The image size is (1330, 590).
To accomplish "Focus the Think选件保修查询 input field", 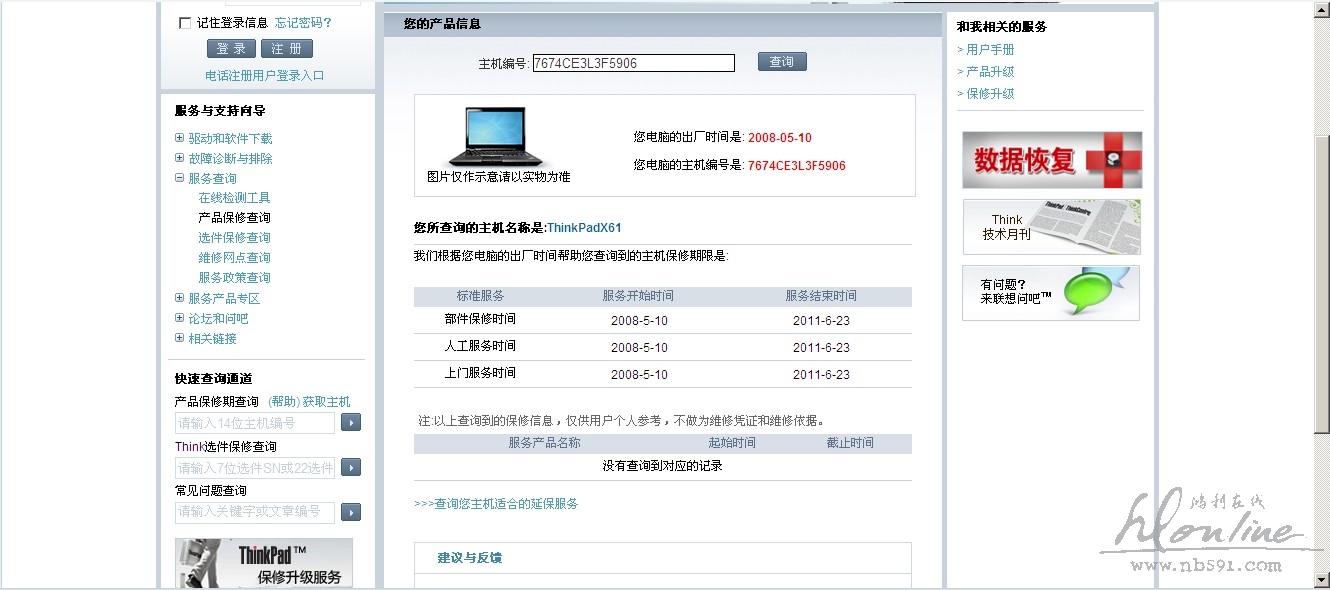I will pos(255,468).
